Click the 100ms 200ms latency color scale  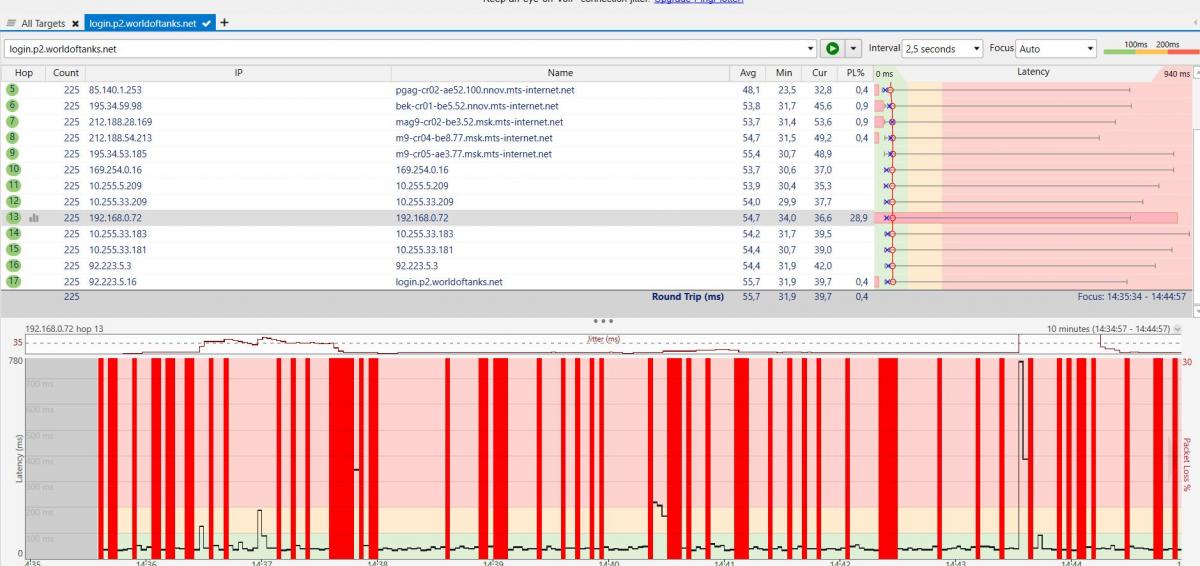(x=1148, y=48)
